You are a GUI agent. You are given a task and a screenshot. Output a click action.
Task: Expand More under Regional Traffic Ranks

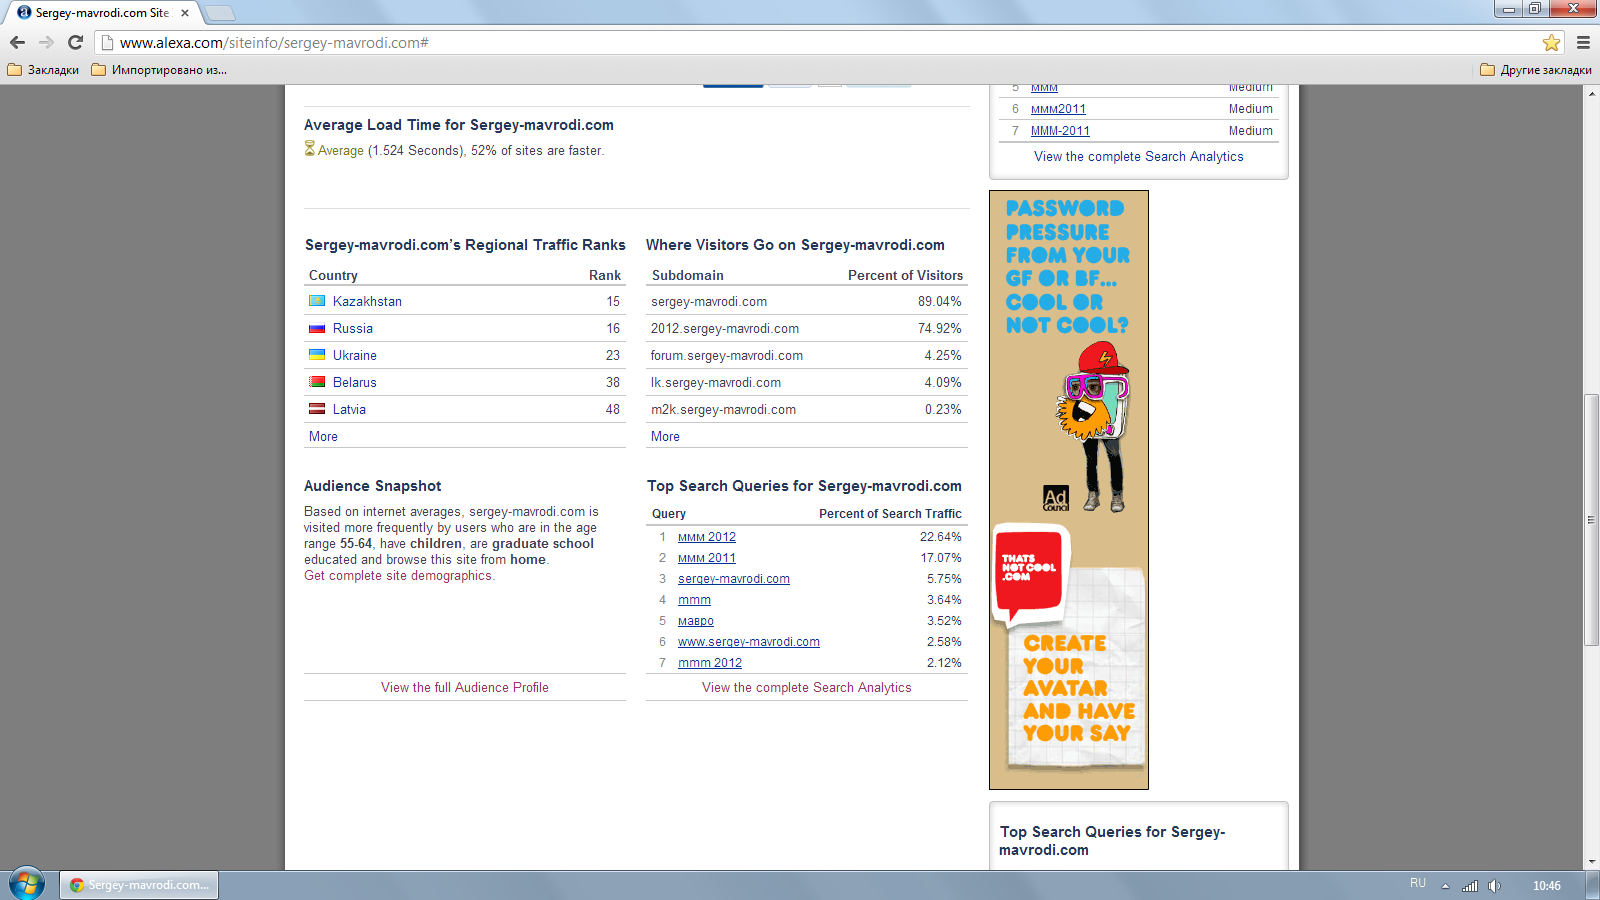323,436
